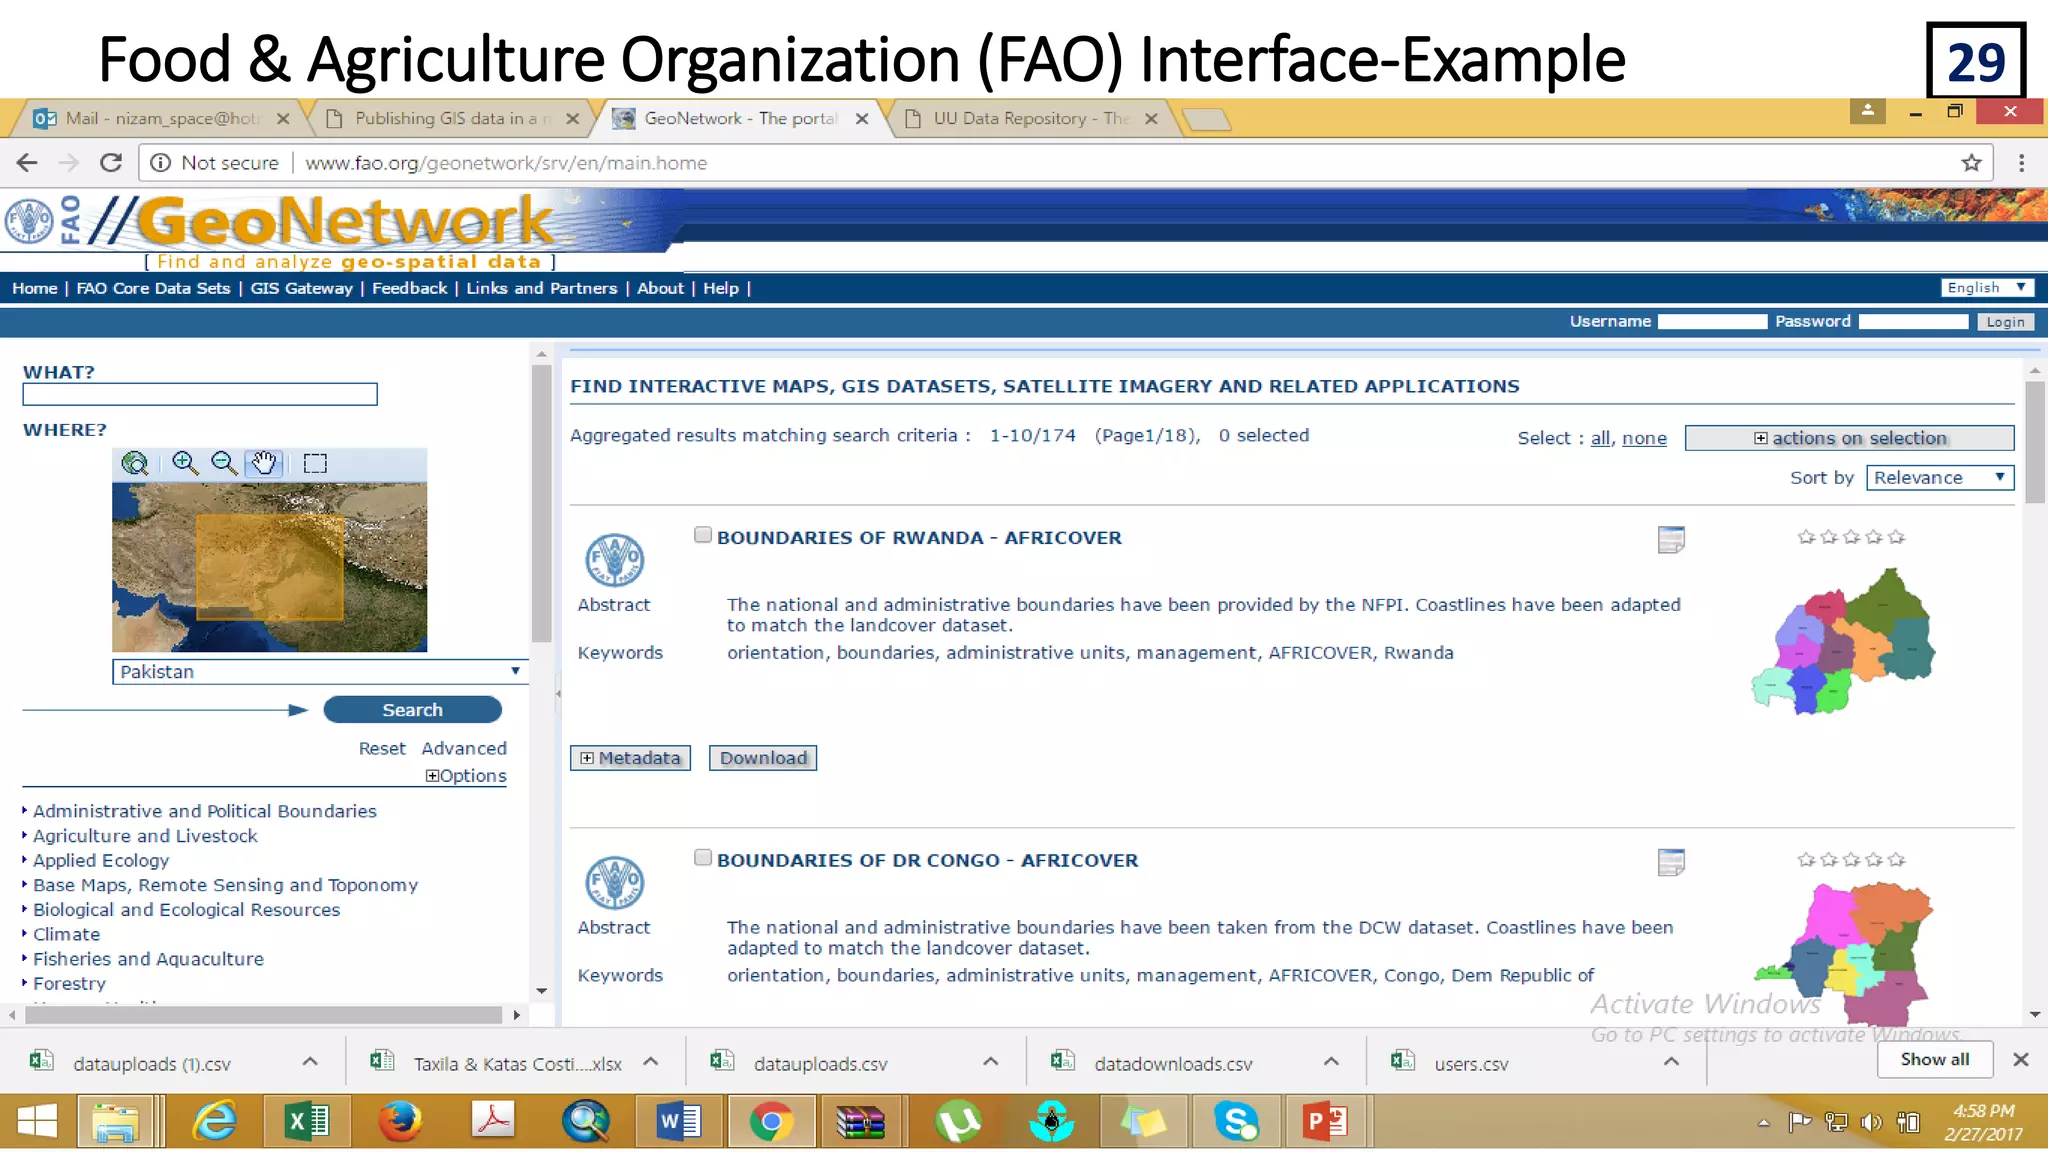
Task: View site info next to Not secure
Action: point(160,163)
